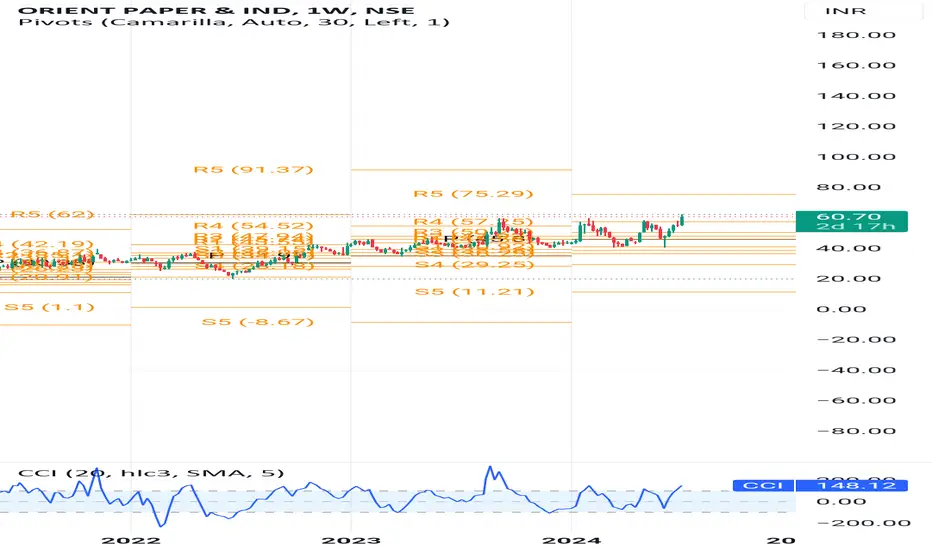Click the CCI line peak in late 2023
The image size is (932, 550).
click(490, 468)
